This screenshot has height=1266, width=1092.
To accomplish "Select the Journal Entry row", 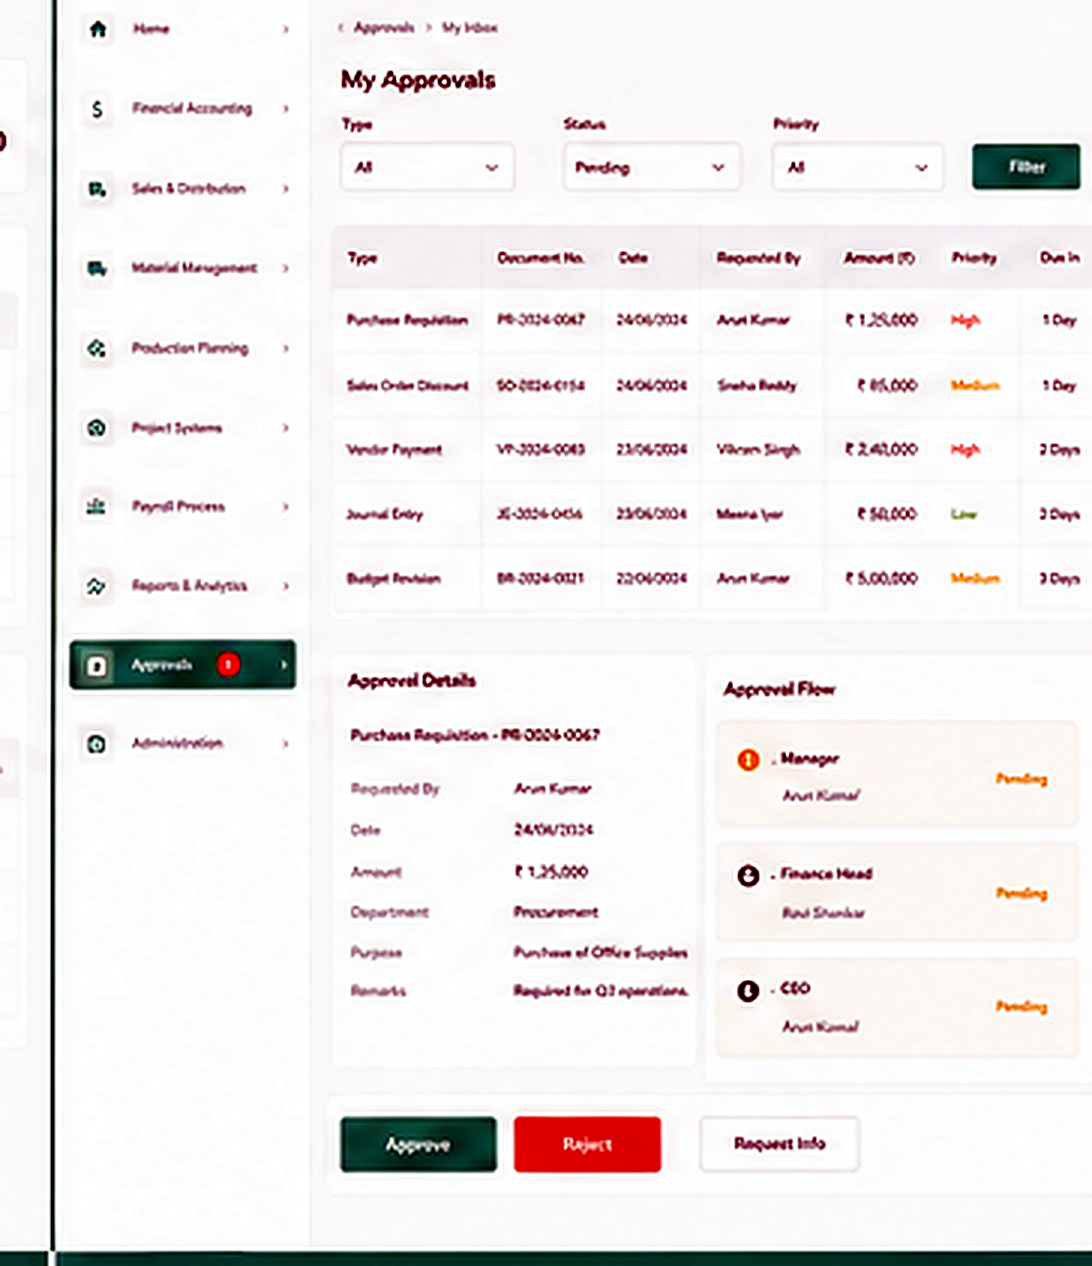I will tap(712, 514).
